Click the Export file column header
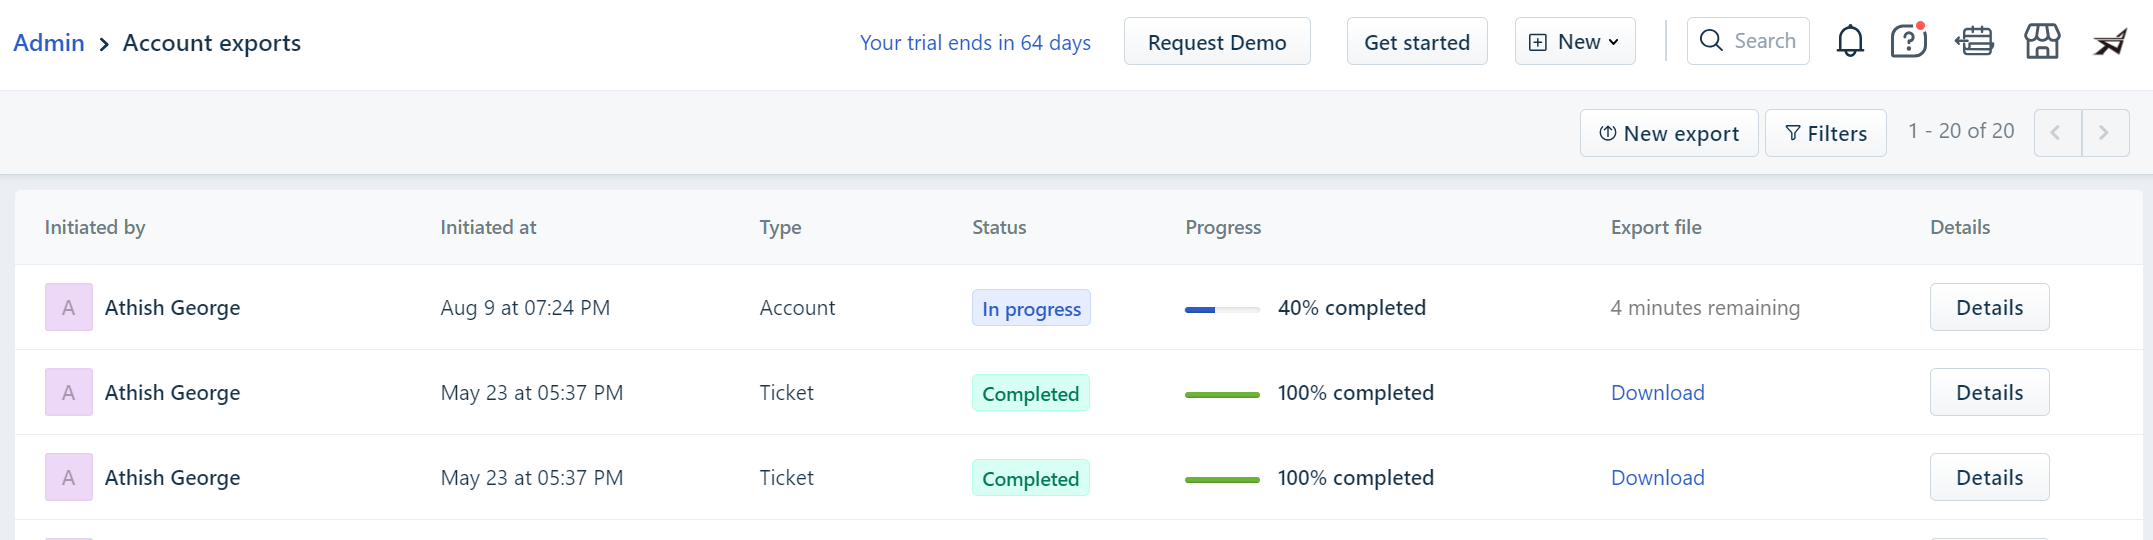Screen dimensions: 2153x540 click(x=1656, y=227)
